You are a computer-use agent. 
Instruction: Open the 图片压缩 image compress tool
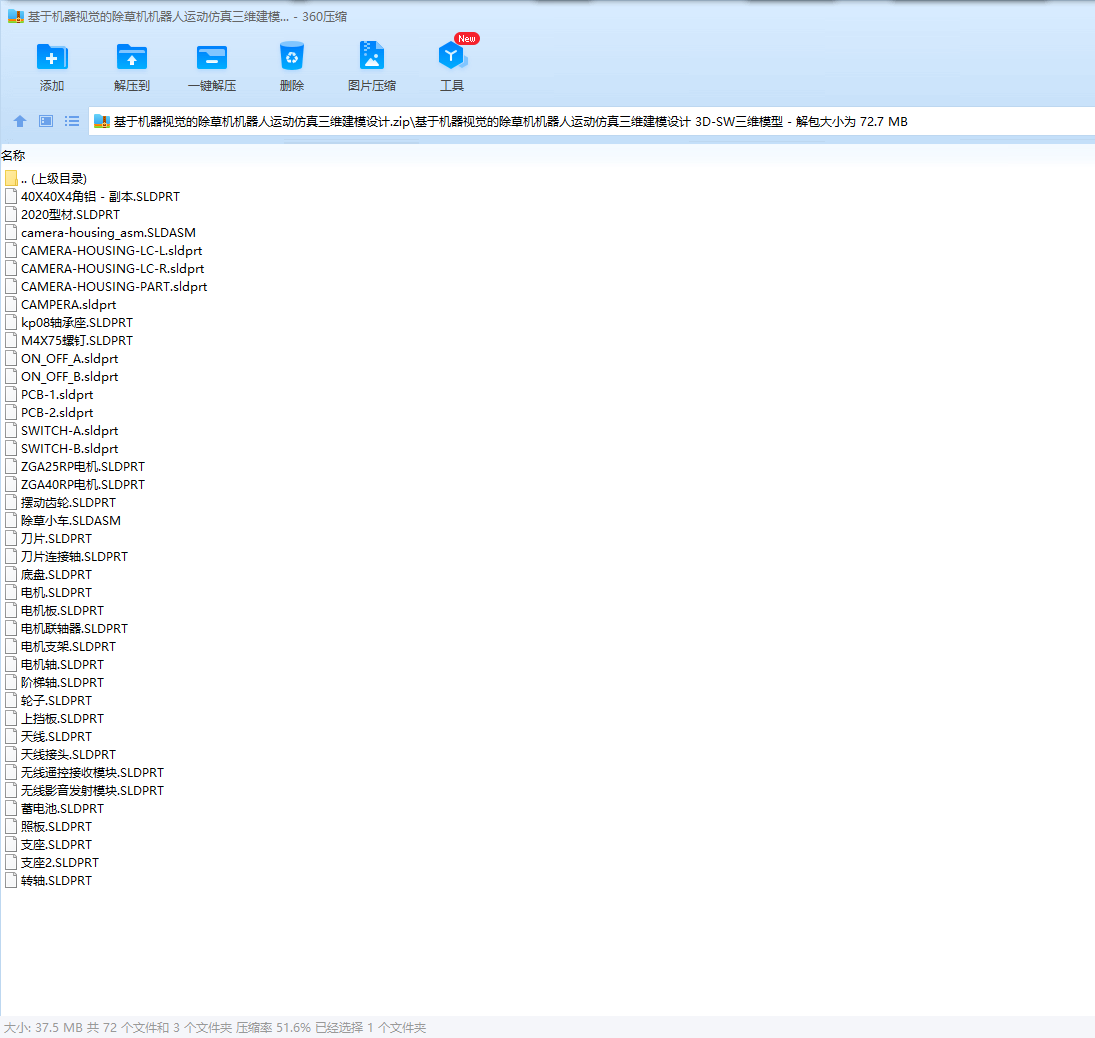pyautogui.click(x=372, y=56)
